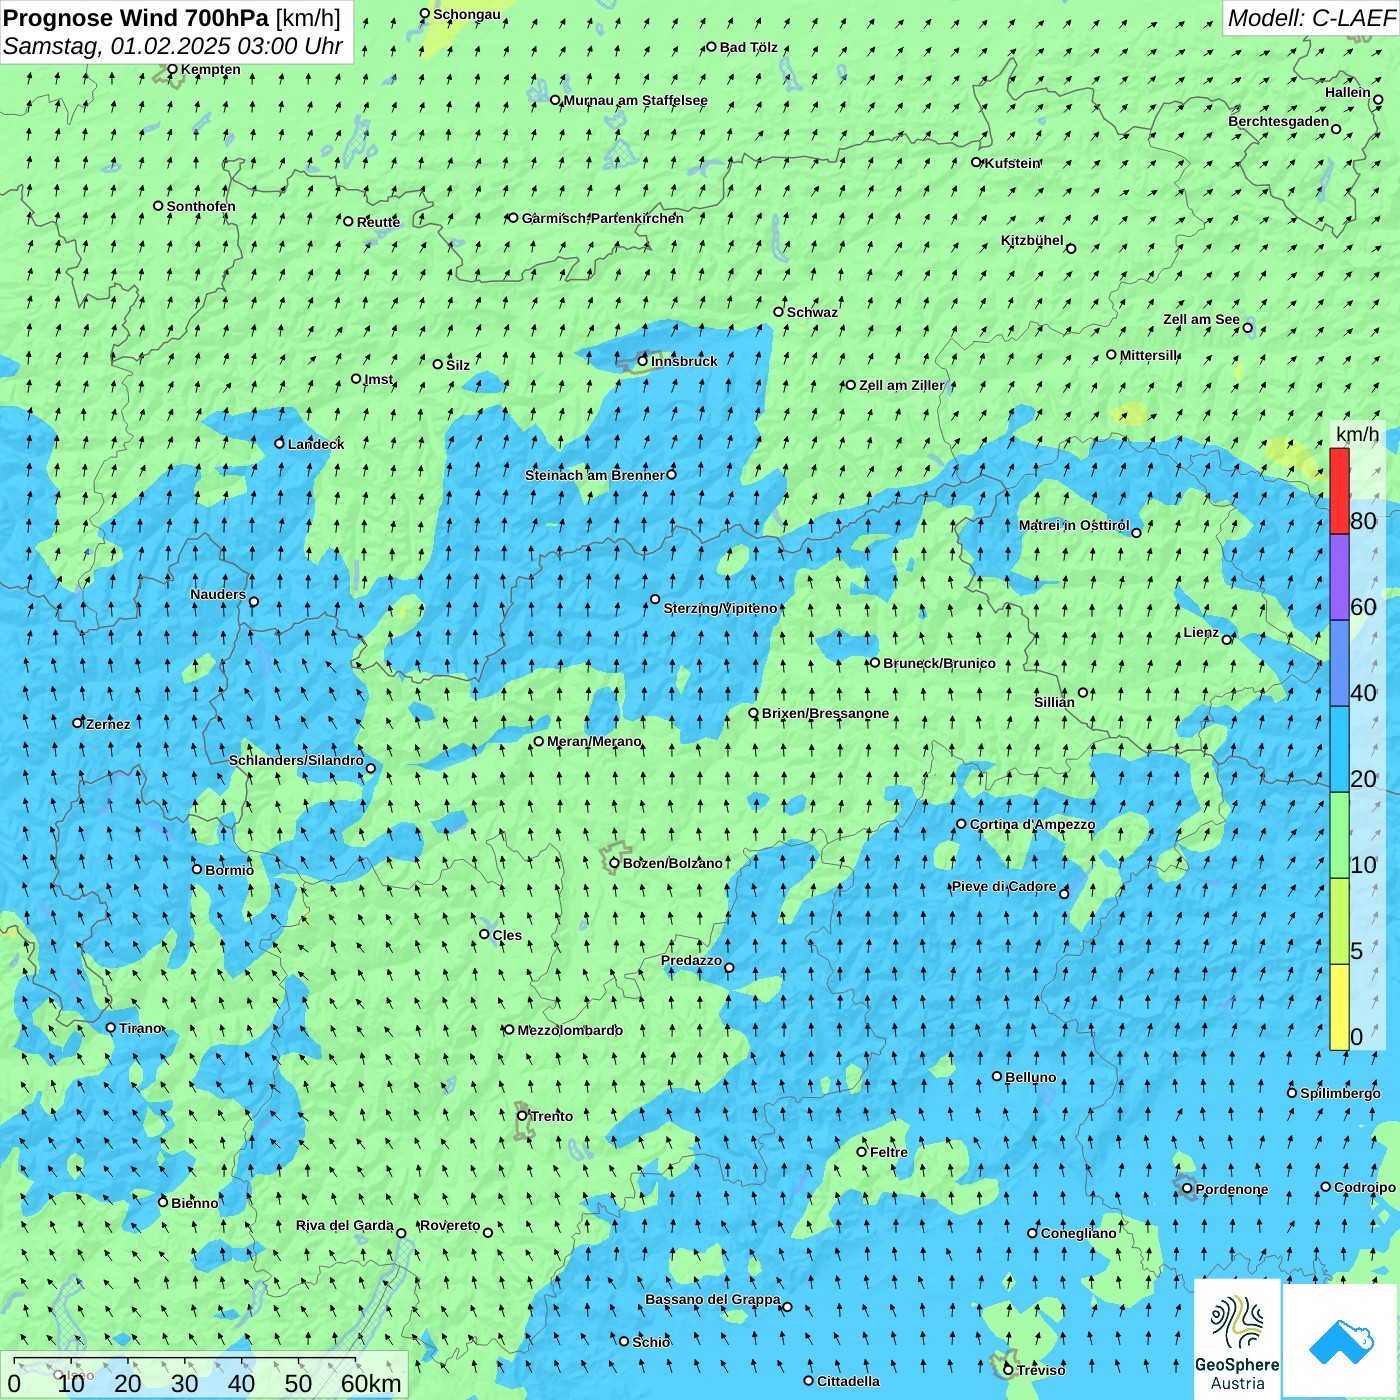This screenshot has width=1400, height=1400.
Task: Click the 'Sterzing/Vipiteno' label
Action: tap(720, 608)
